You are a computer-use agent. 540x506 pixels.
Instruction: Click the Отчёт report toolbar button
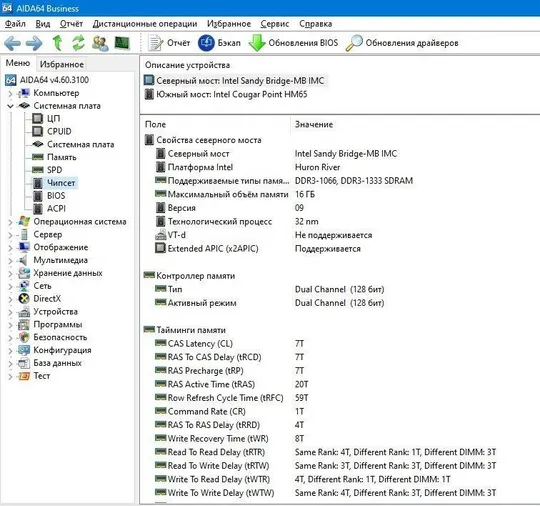(169, 43)
